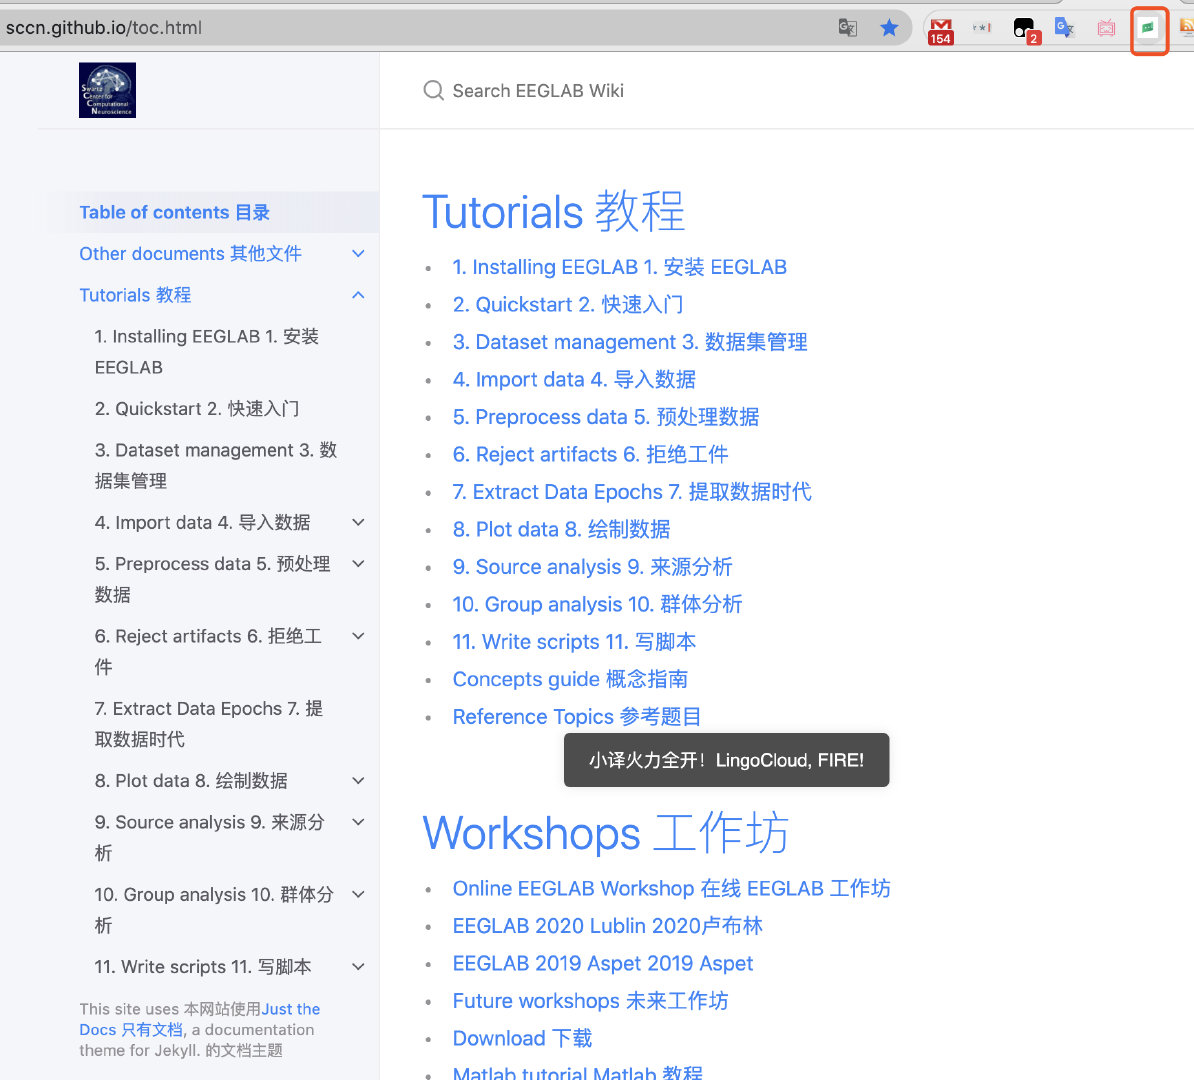Image resolution: width=1194 pixels, height=1080 pixels.
Task: Expand the Other documents 其他文件 section
Action: [357, 253]
